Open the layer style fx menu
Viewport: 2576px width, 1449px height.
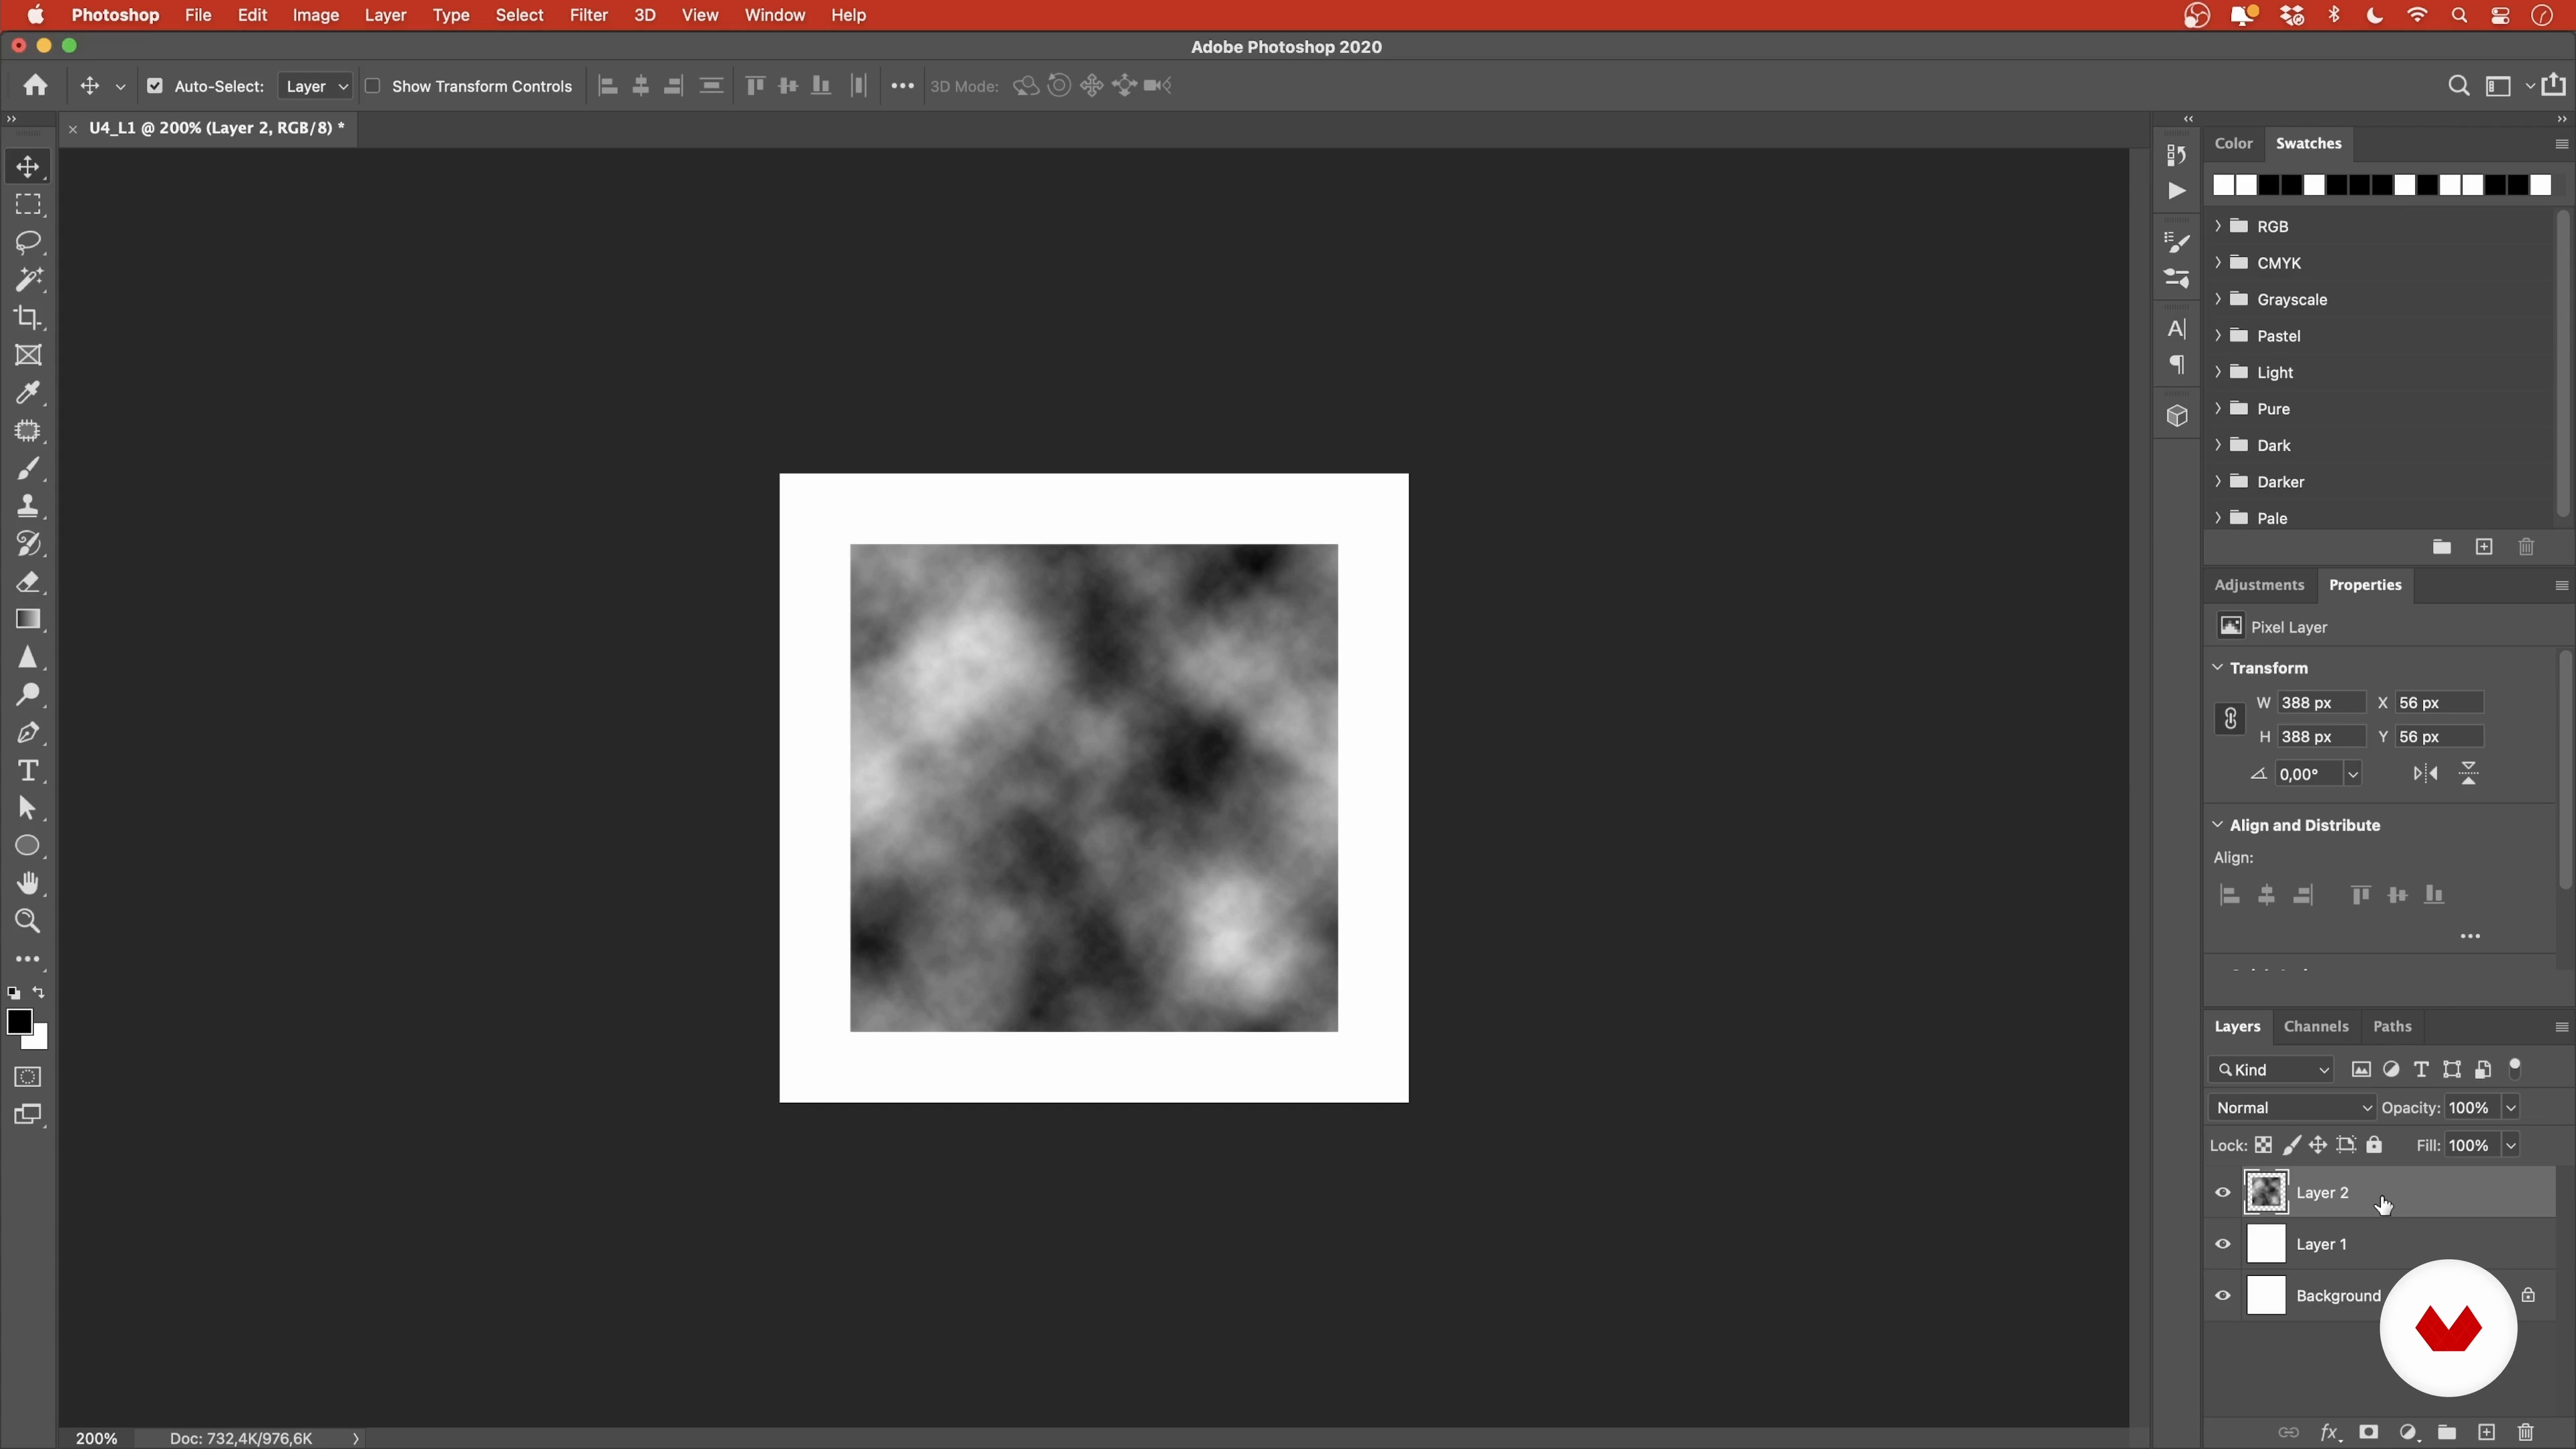(x=2329, y=1432)
